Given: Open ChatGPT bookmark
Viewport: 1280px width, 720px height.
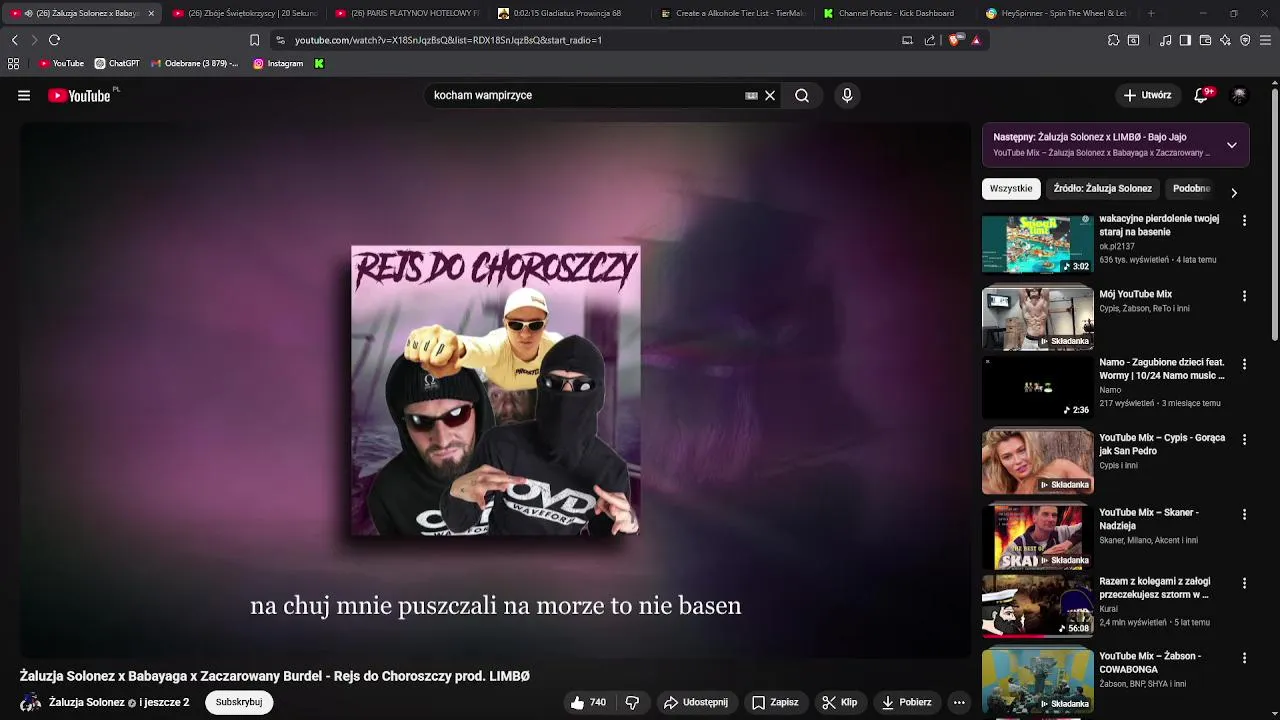Looking at the screenshot, I should click(x=117, y=64).
